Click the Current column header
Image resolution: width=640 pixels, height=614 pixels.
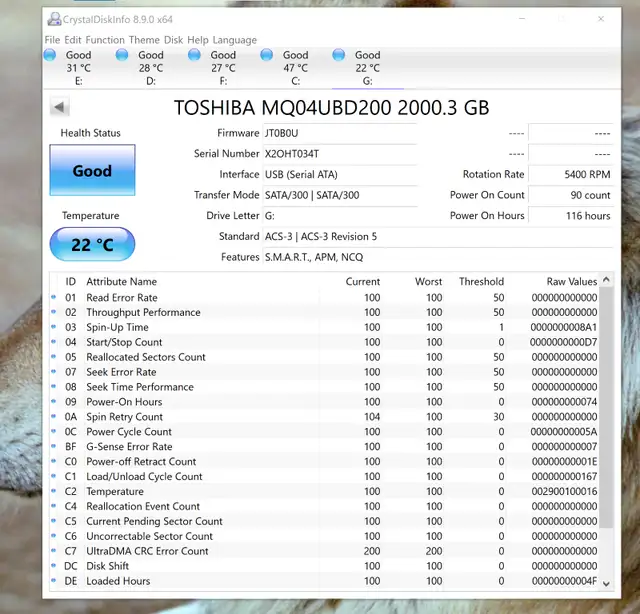pyautogui.click(x=362, y=282)
